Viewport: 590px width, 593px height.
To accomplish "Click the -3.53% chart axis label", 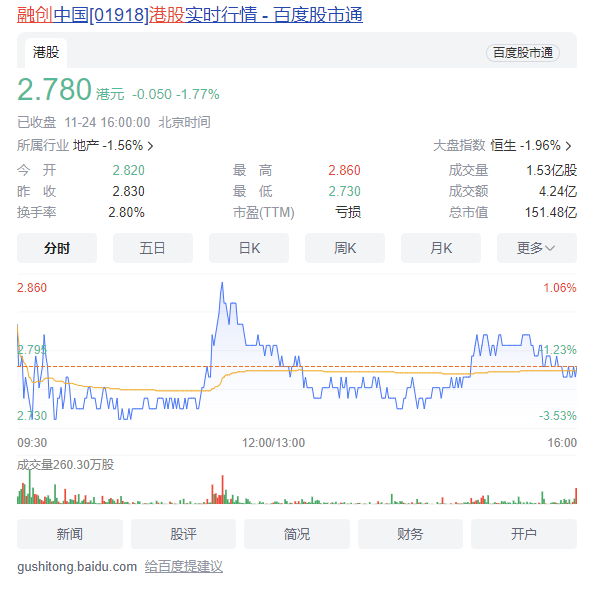I will click(558, 416).
